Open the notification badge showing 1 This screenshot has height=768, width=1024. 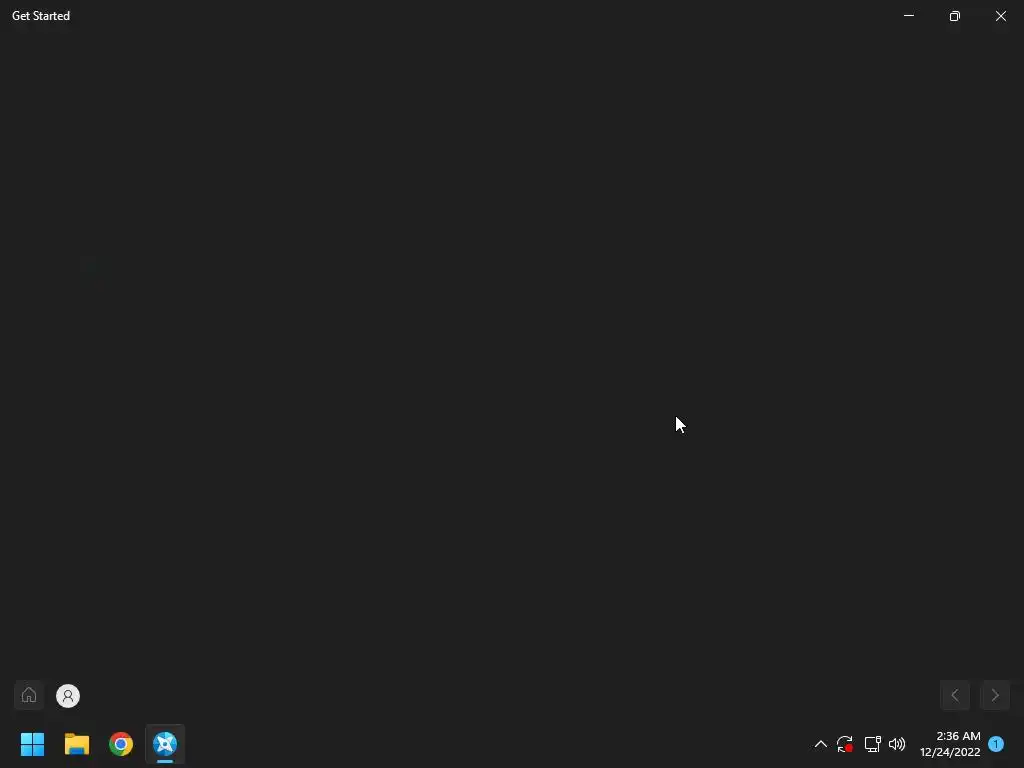[996, 744]
